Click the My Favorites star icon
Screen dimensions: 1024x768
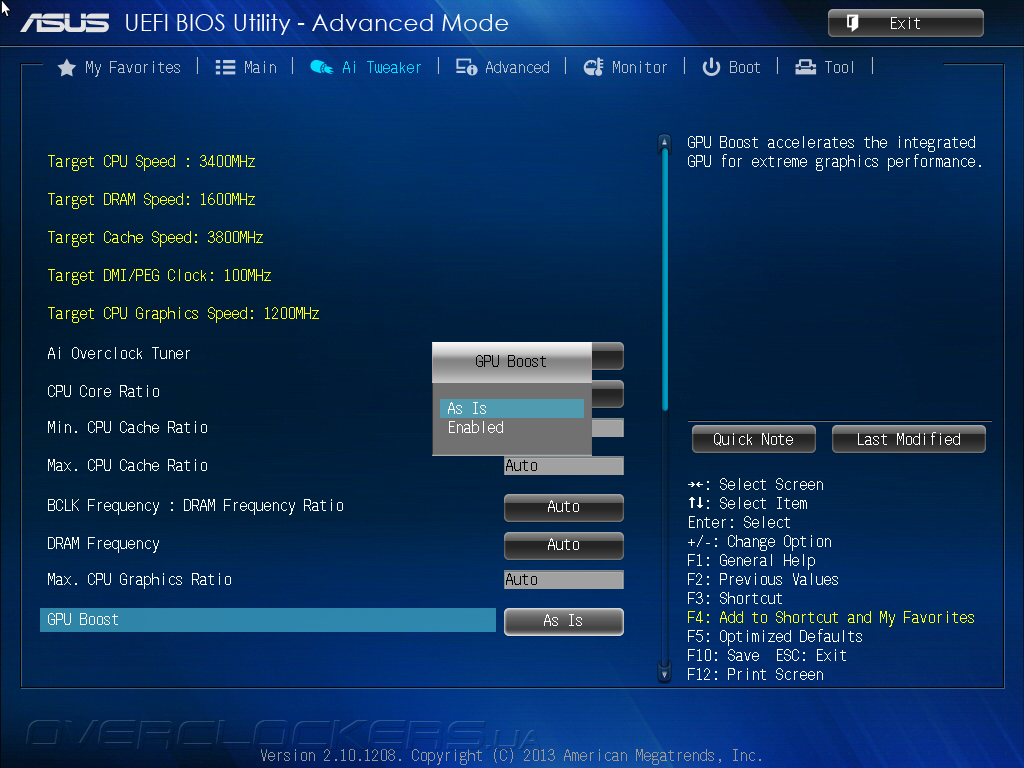tap(67, 67)
